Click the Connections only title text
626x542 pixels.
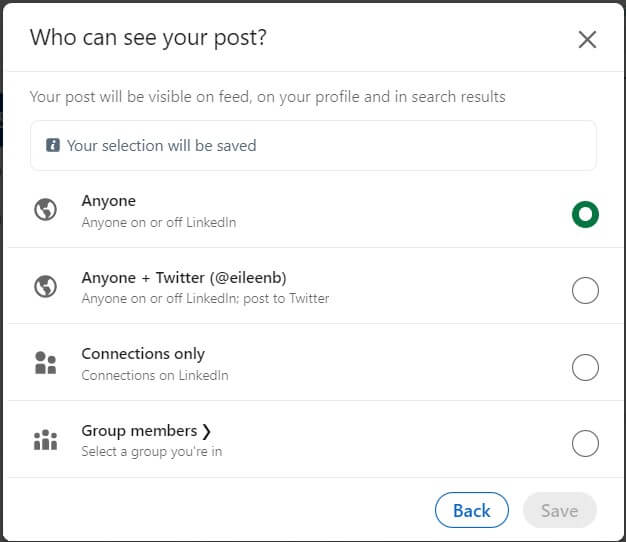(x=143, y=354)
